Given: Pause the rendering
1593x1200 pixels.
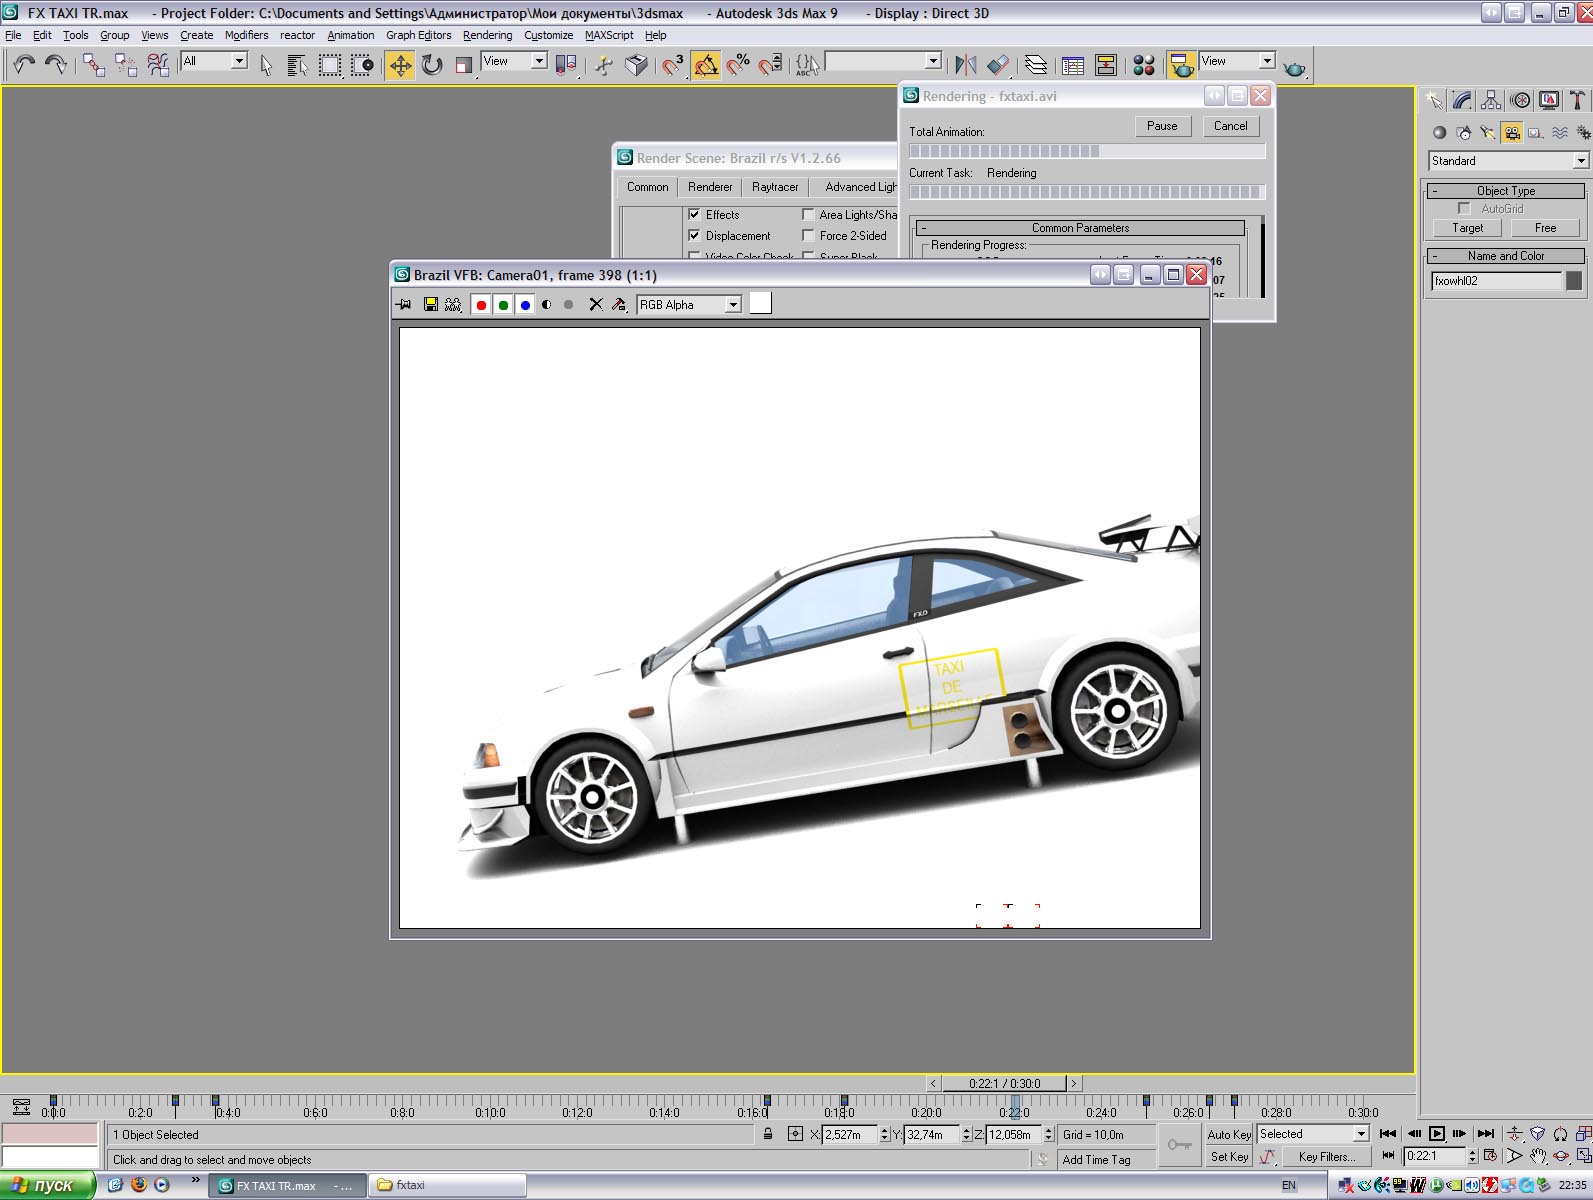Looking at the screenshot, I should click(1161, 126).
